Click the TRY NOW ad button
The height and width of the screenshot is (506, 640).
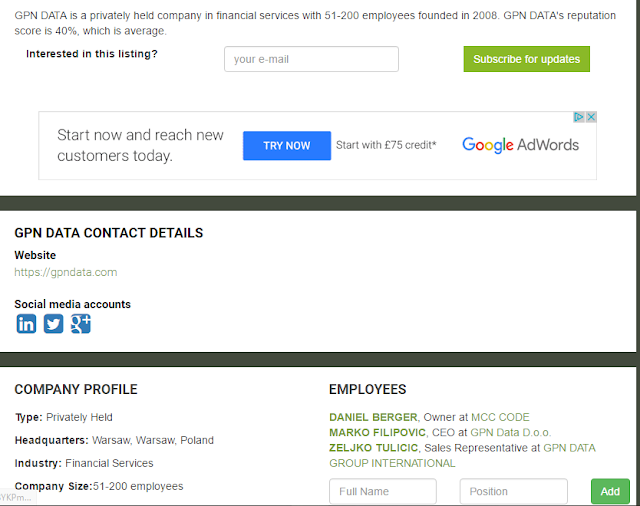[287, 146]
